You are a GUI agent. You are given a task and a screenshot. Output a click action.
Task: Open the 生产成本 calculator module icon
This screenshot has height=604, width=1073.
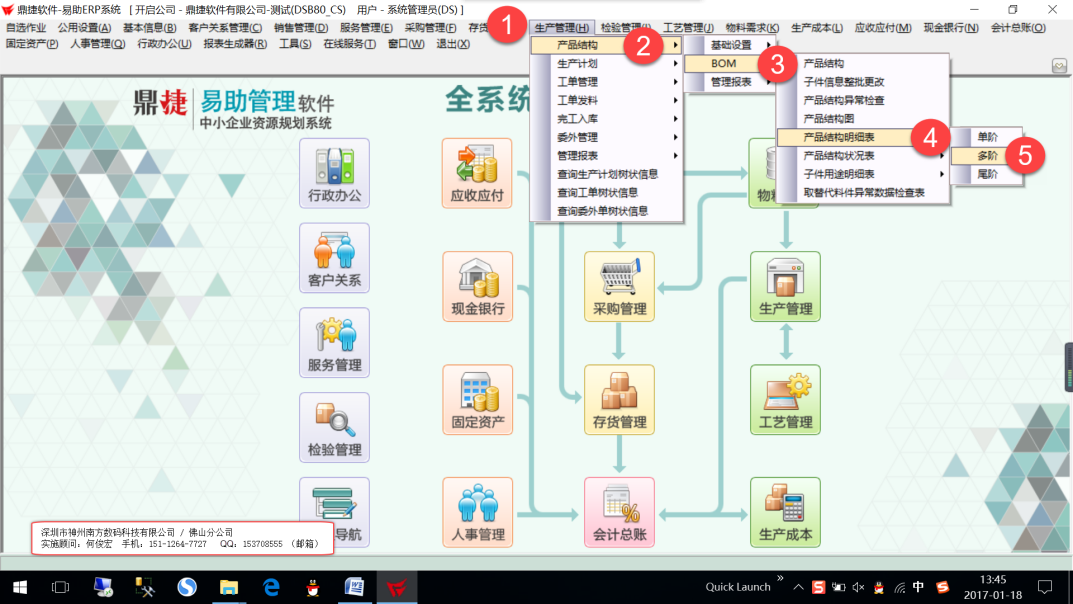click(785, 512)
